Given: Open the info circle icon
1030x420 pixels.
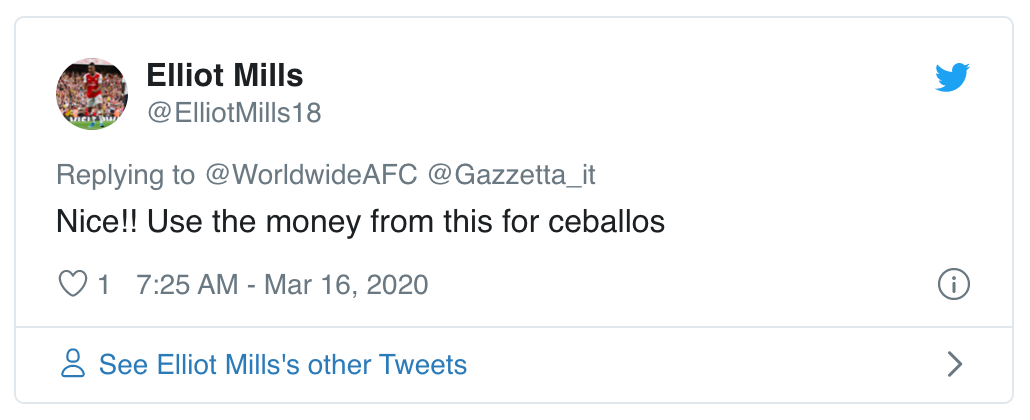Looking at the screenshot, I should pos(954,285).
